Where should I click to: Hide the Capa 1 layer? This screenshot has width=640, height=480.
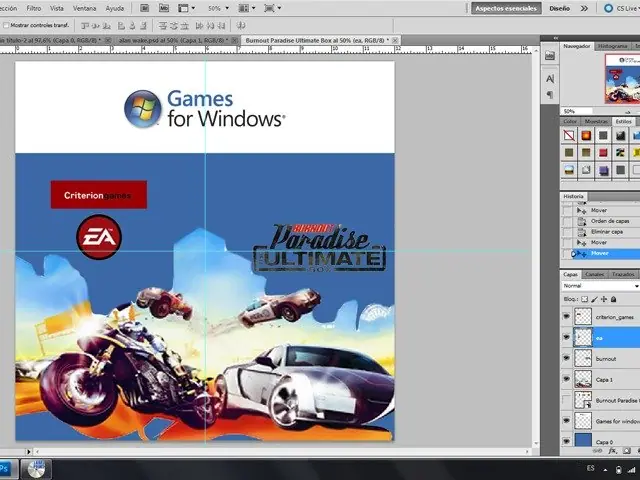click(x=566, y=379)
